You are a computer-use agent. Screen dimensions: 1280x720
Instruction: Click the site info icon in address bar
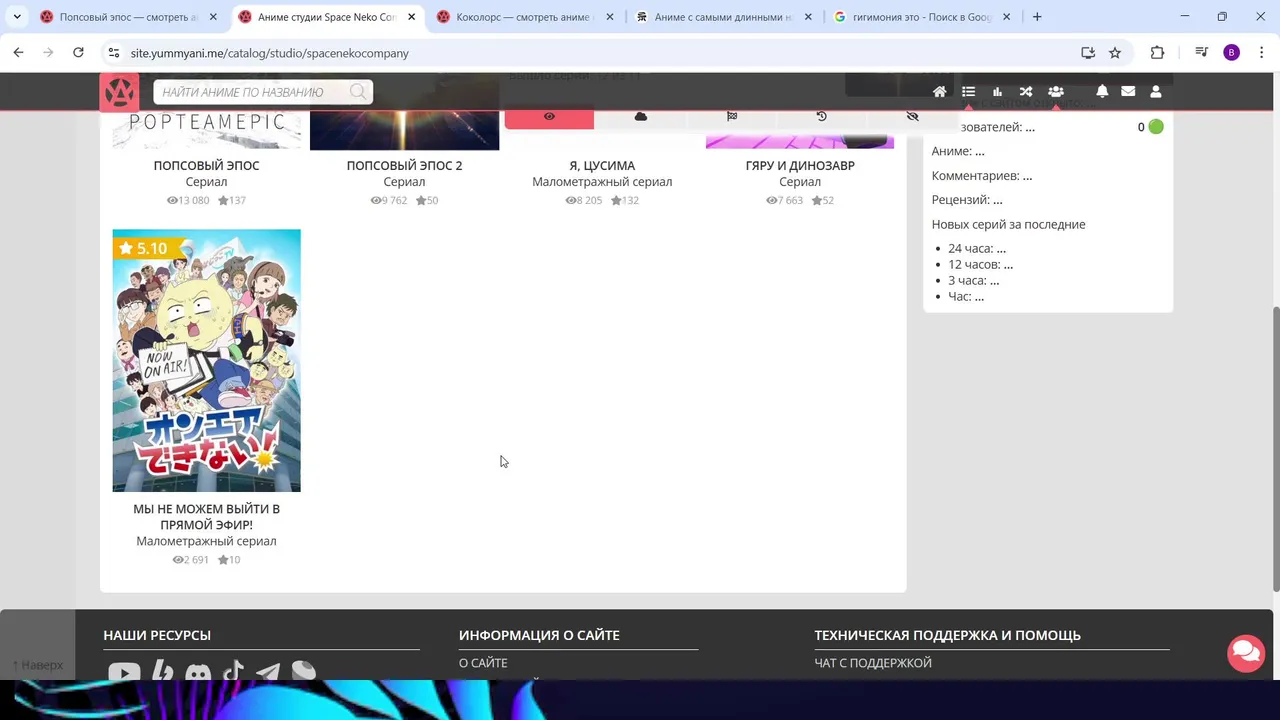point(114,53)
